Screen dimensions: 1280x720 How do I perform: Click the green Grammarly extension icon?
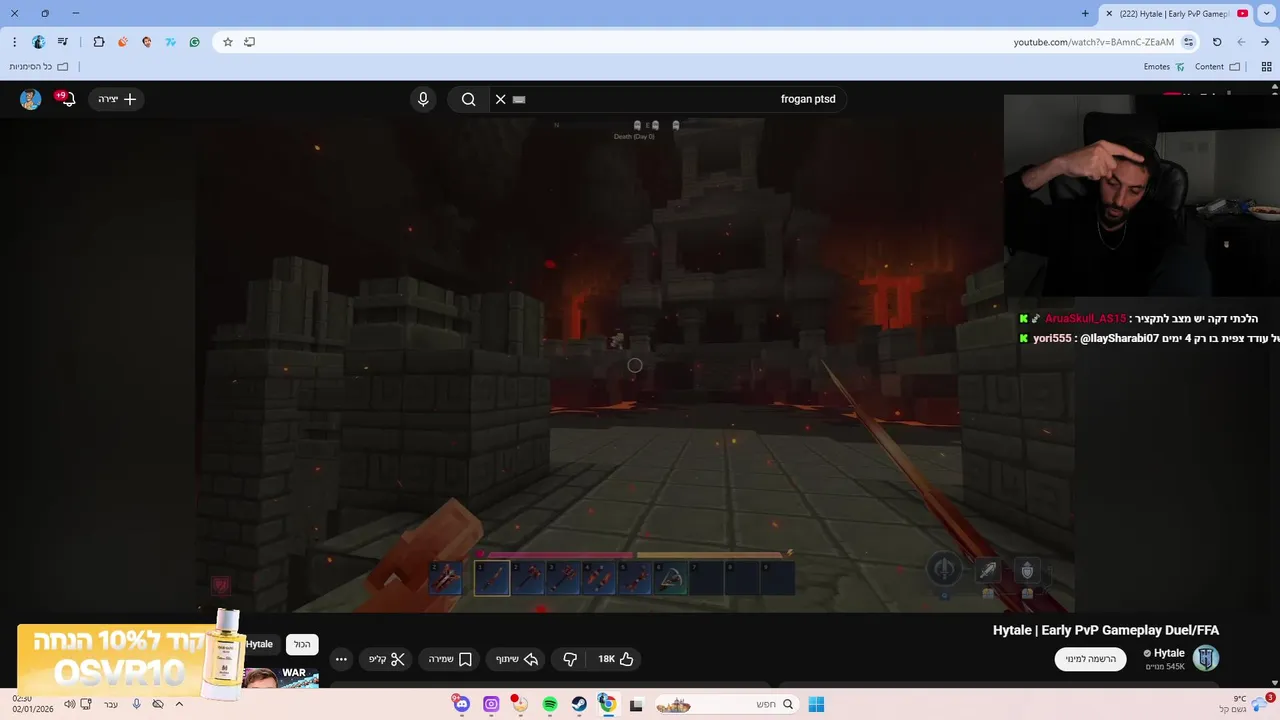(195, 42)
